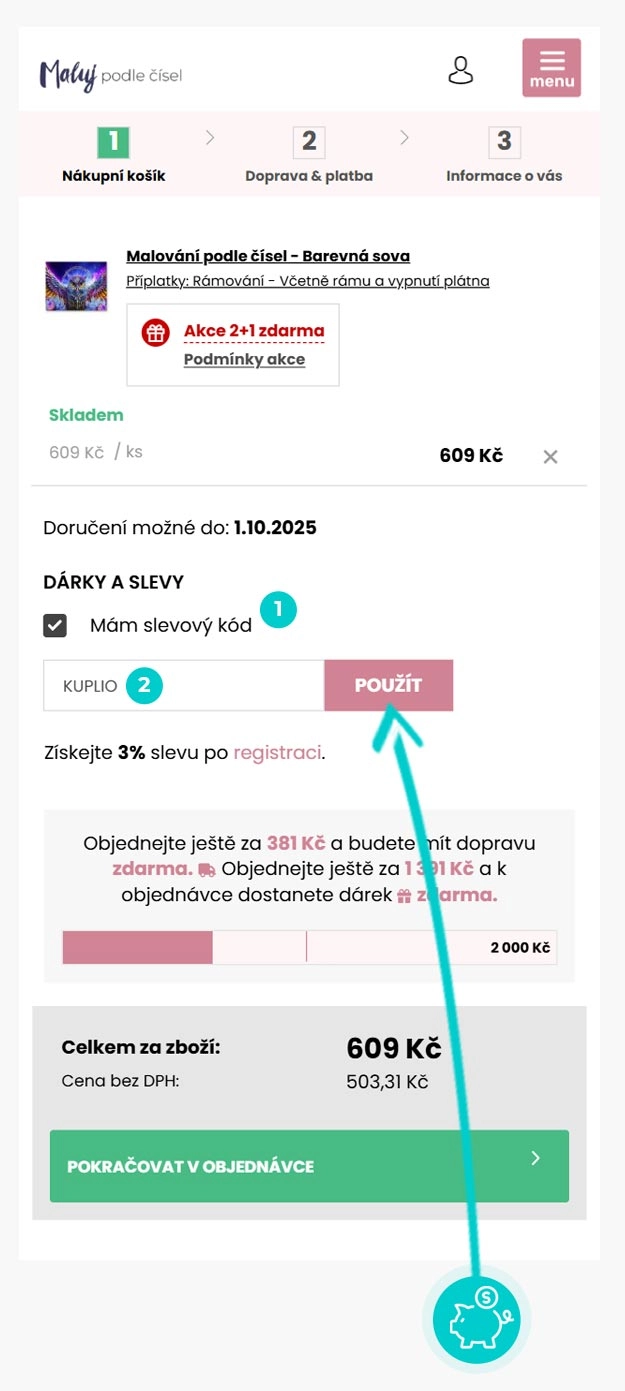Open the user account icon
This screenshot has height=1391, width=625.
pos(460,70)
